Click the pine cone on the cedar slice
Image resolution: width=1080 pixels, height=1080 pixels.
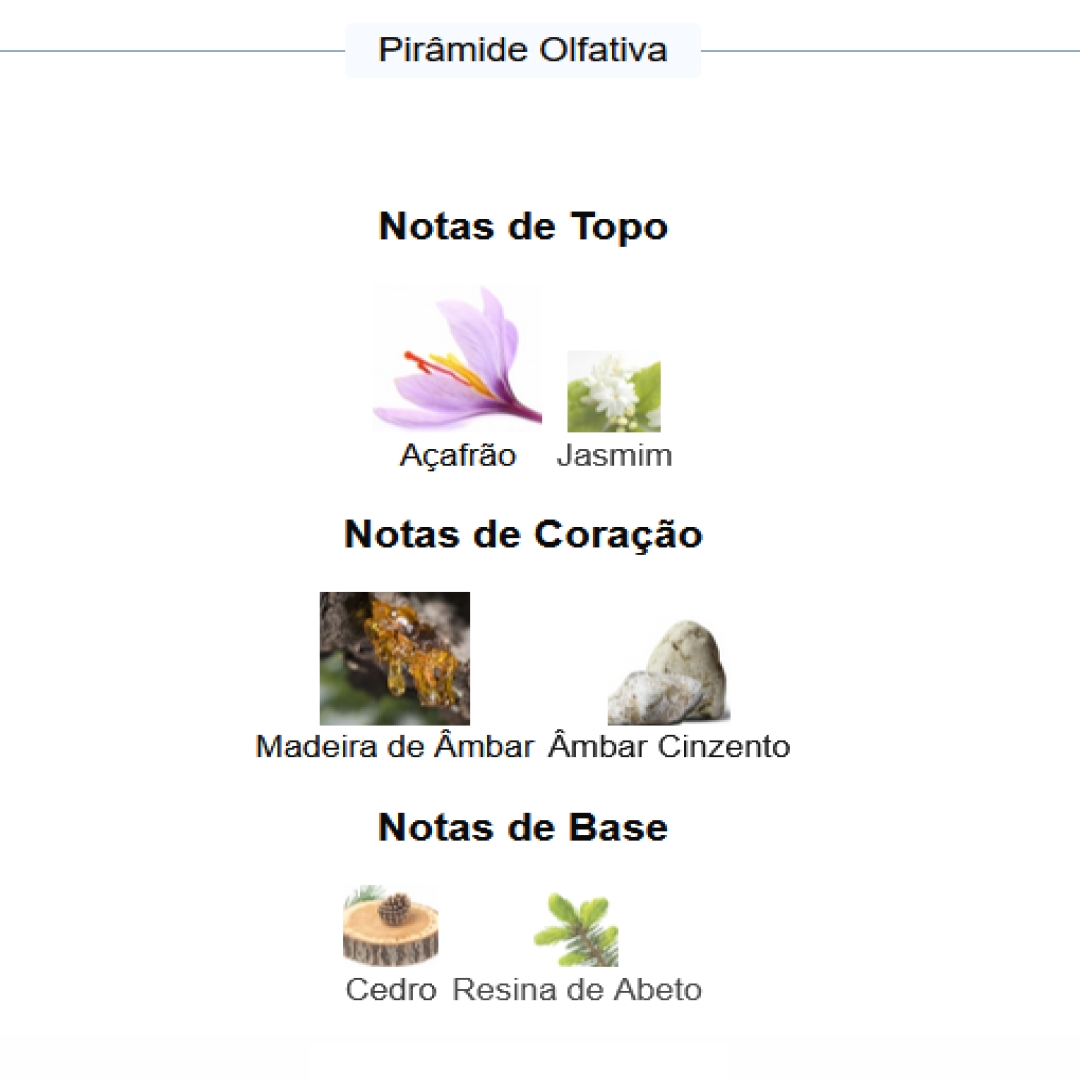(x=397, y=908)
